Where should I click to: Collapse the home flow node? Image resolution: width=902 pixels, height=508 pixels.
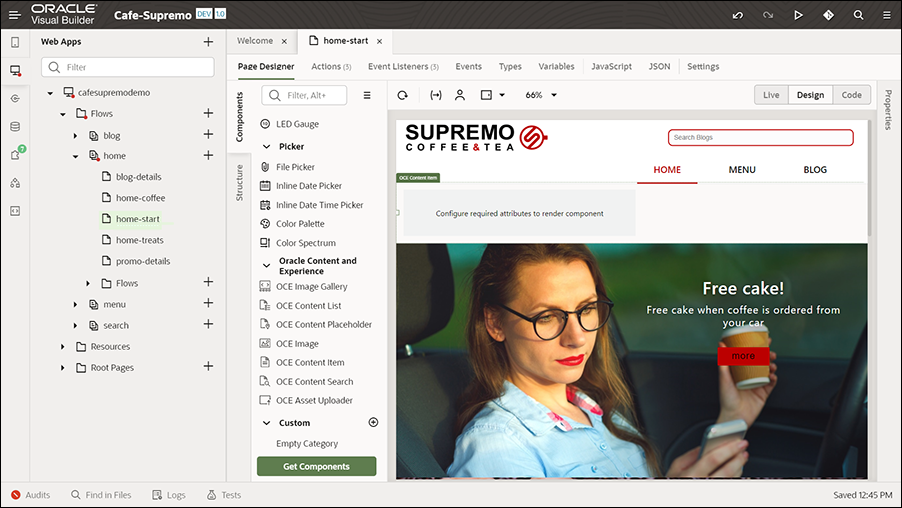click(x=75, y=156)
